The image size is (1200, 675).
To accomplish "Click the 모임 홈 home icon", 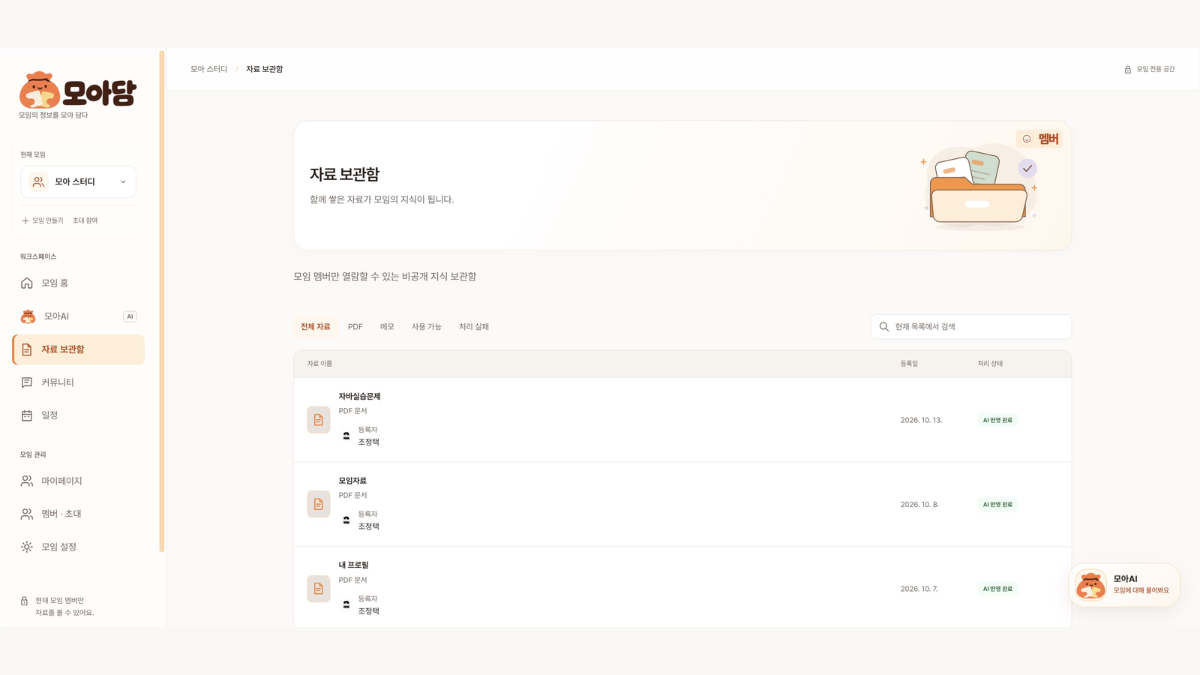I will click(x=27, y=283).
